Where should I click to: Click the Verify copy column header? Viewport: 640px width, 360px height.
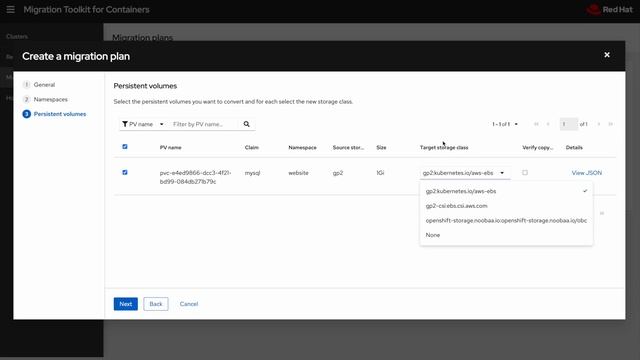(x=538, y=147)
